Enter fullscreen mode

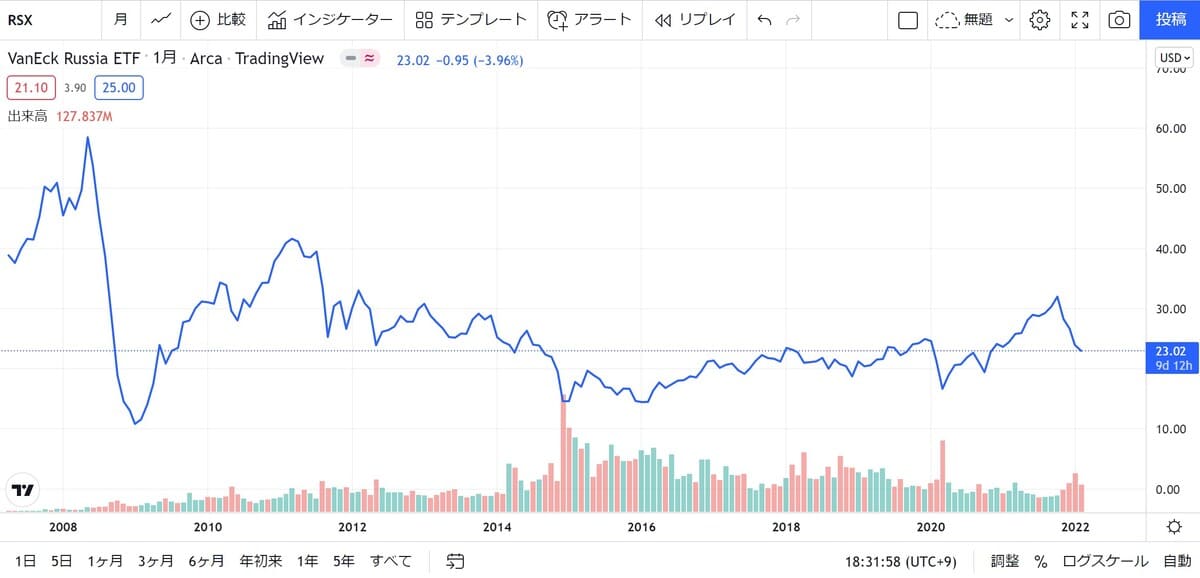tap(1079, 19)
